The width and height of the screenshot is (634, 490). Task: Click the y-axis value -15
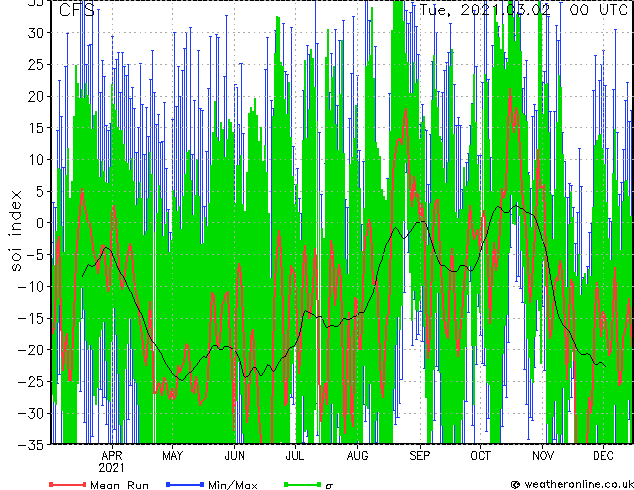31,319
